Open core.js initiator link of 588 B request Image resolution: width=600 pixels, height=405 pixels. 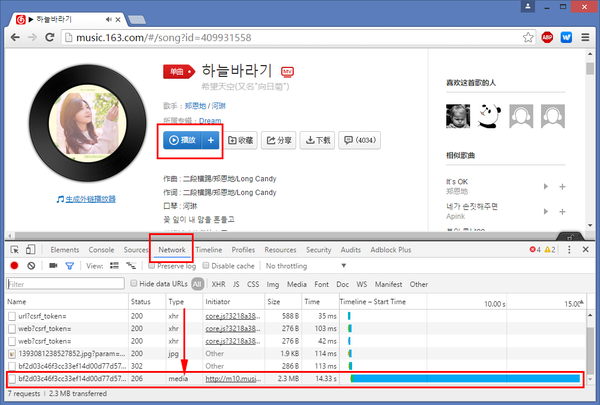tap(233, 316)
